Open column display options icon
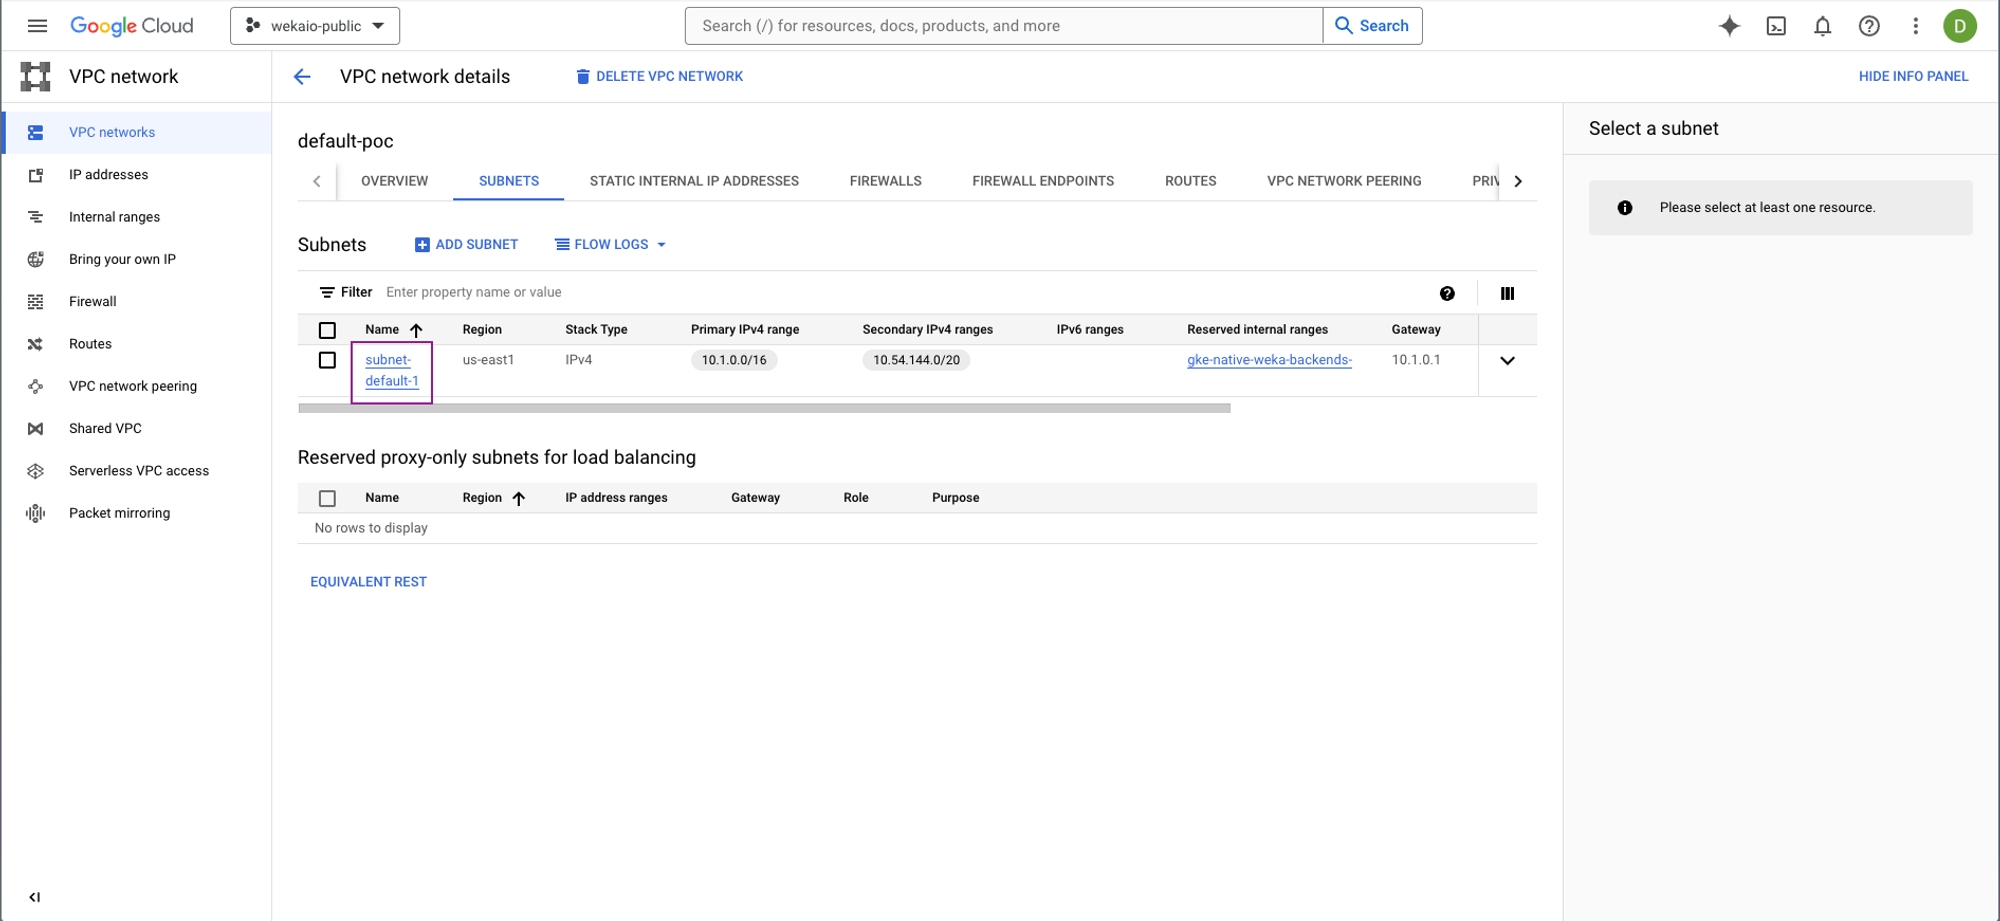This screenshot has width=2000, height=921. tap(1507, 293)
